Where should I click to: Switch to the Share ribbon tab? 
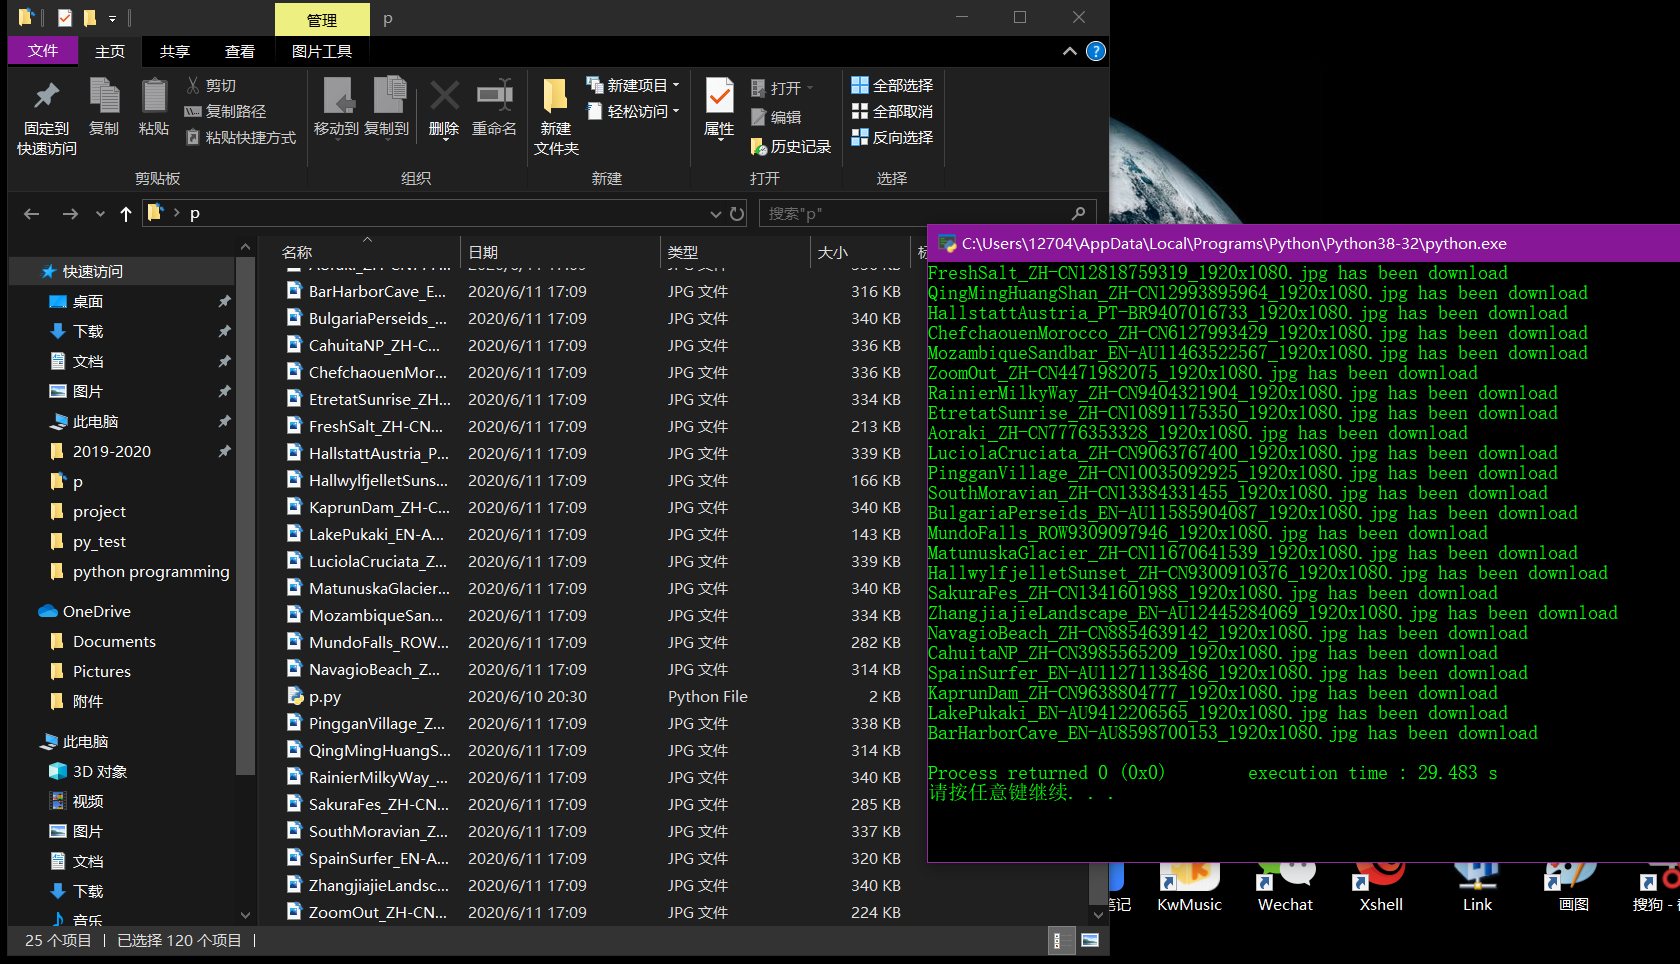point(175,51)
